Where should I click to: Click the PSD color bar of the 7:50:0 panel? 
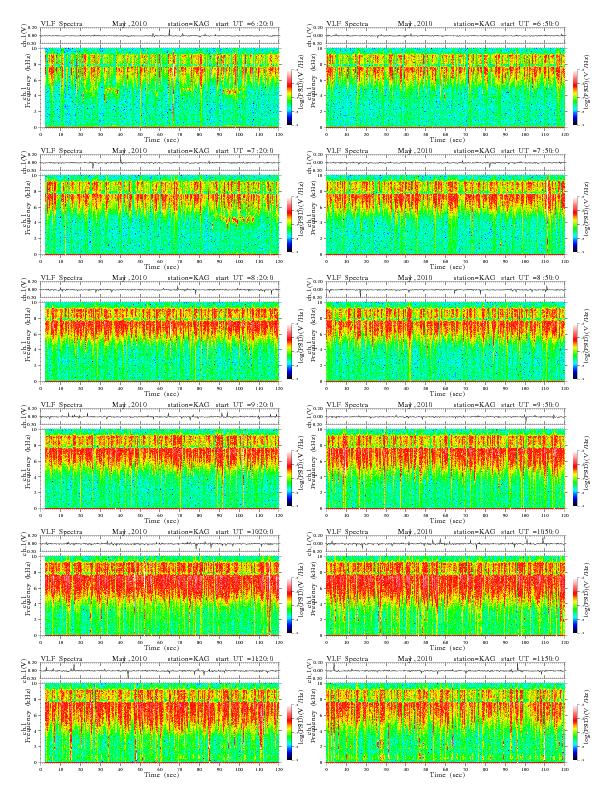click(575, 224)
